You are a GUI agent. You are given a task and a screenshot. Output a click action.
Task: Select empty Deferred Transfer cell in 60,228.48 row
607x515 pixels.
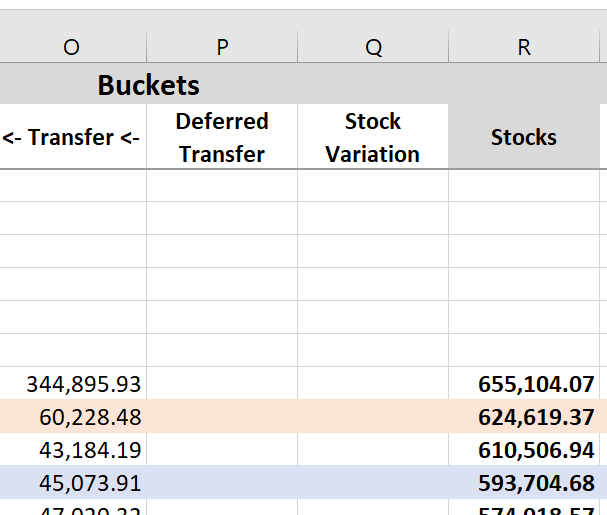(222, 416)
